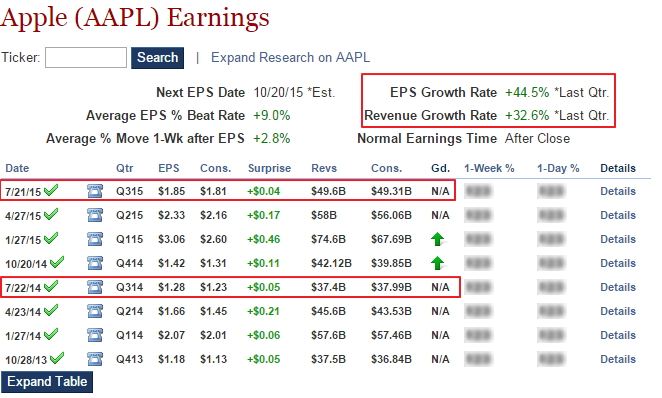
Task: Click the phone icon for Q315 row
Action: 95,191
